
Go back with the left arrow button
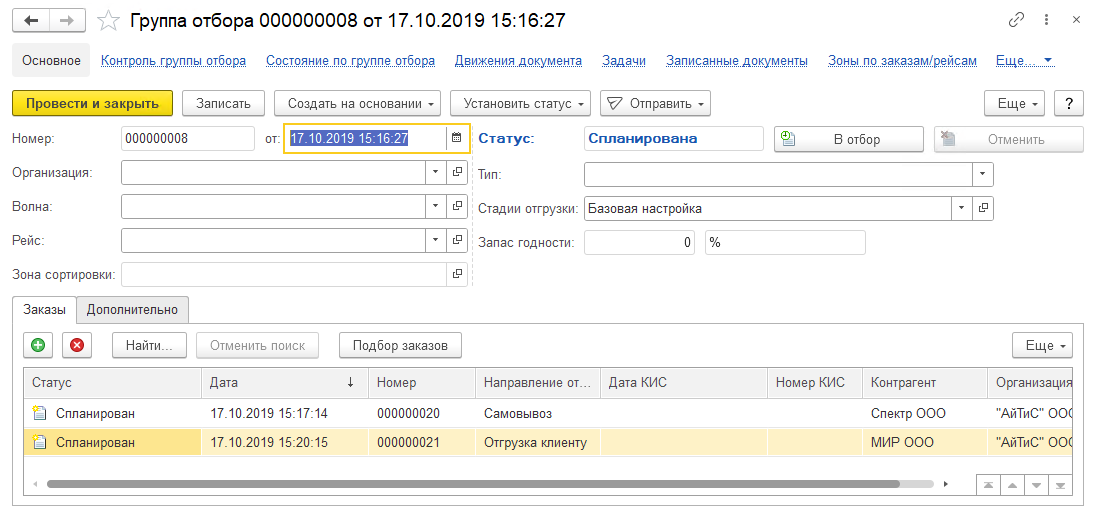pyautogui.click(x=31, y=20)
